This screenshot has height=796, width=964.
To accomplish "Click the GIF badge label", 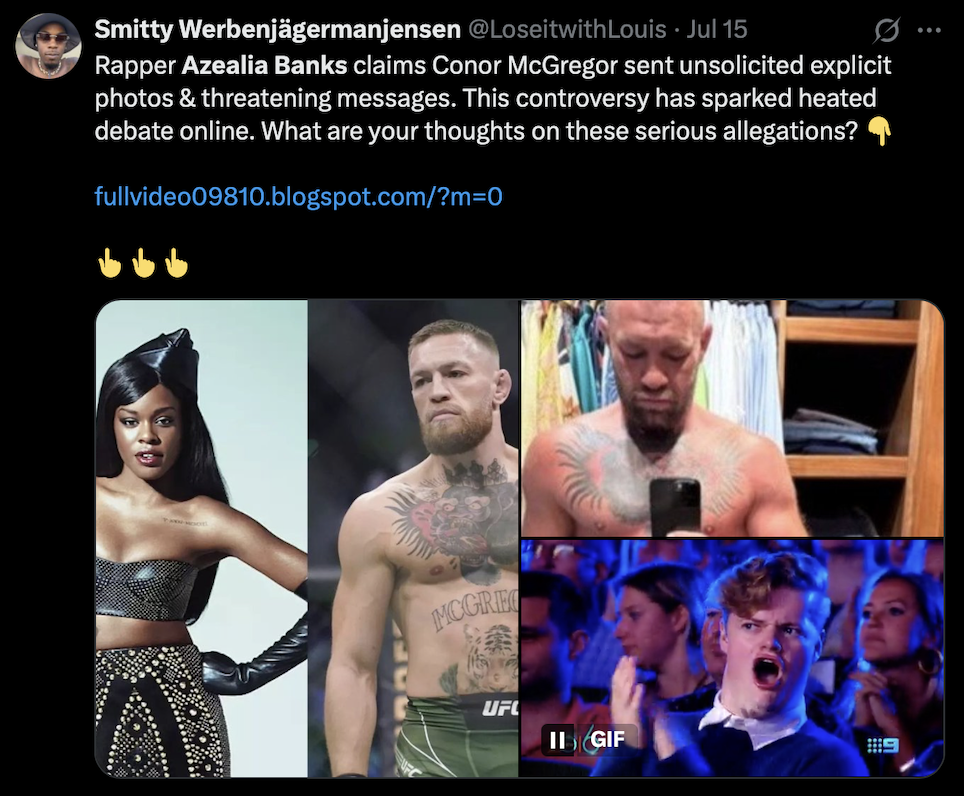I will (607, 739).
